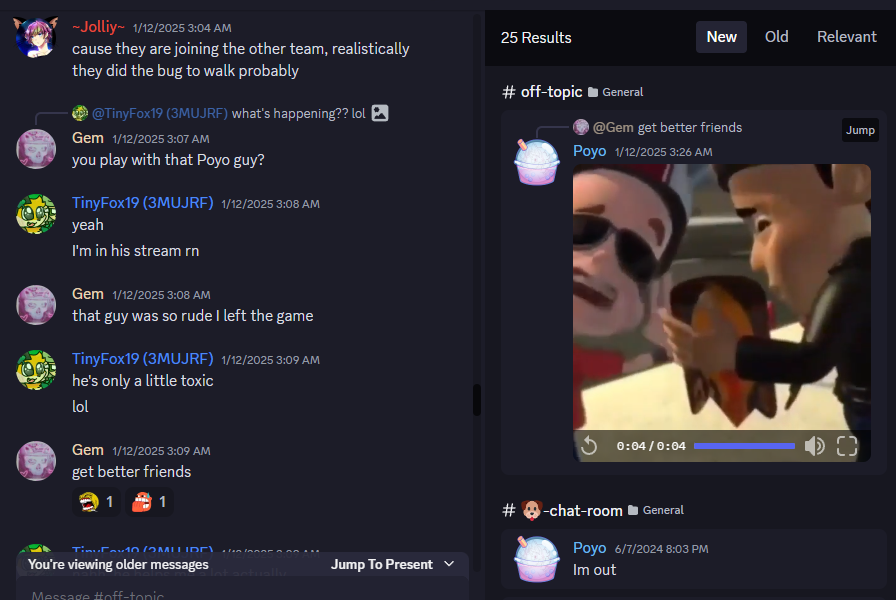Click Gem's avatar beside 'get better friends'

[36, 461]
